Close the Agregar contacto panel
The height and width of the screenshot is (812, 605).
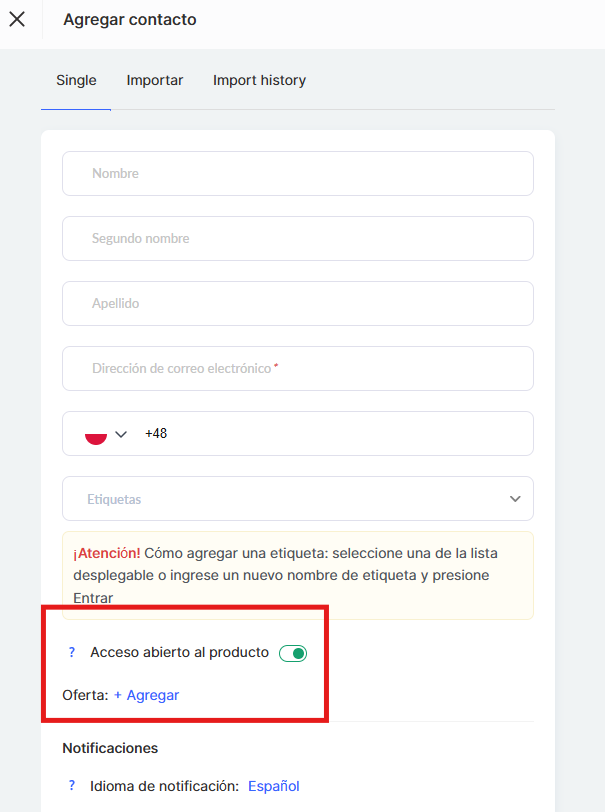coord(17,19)
